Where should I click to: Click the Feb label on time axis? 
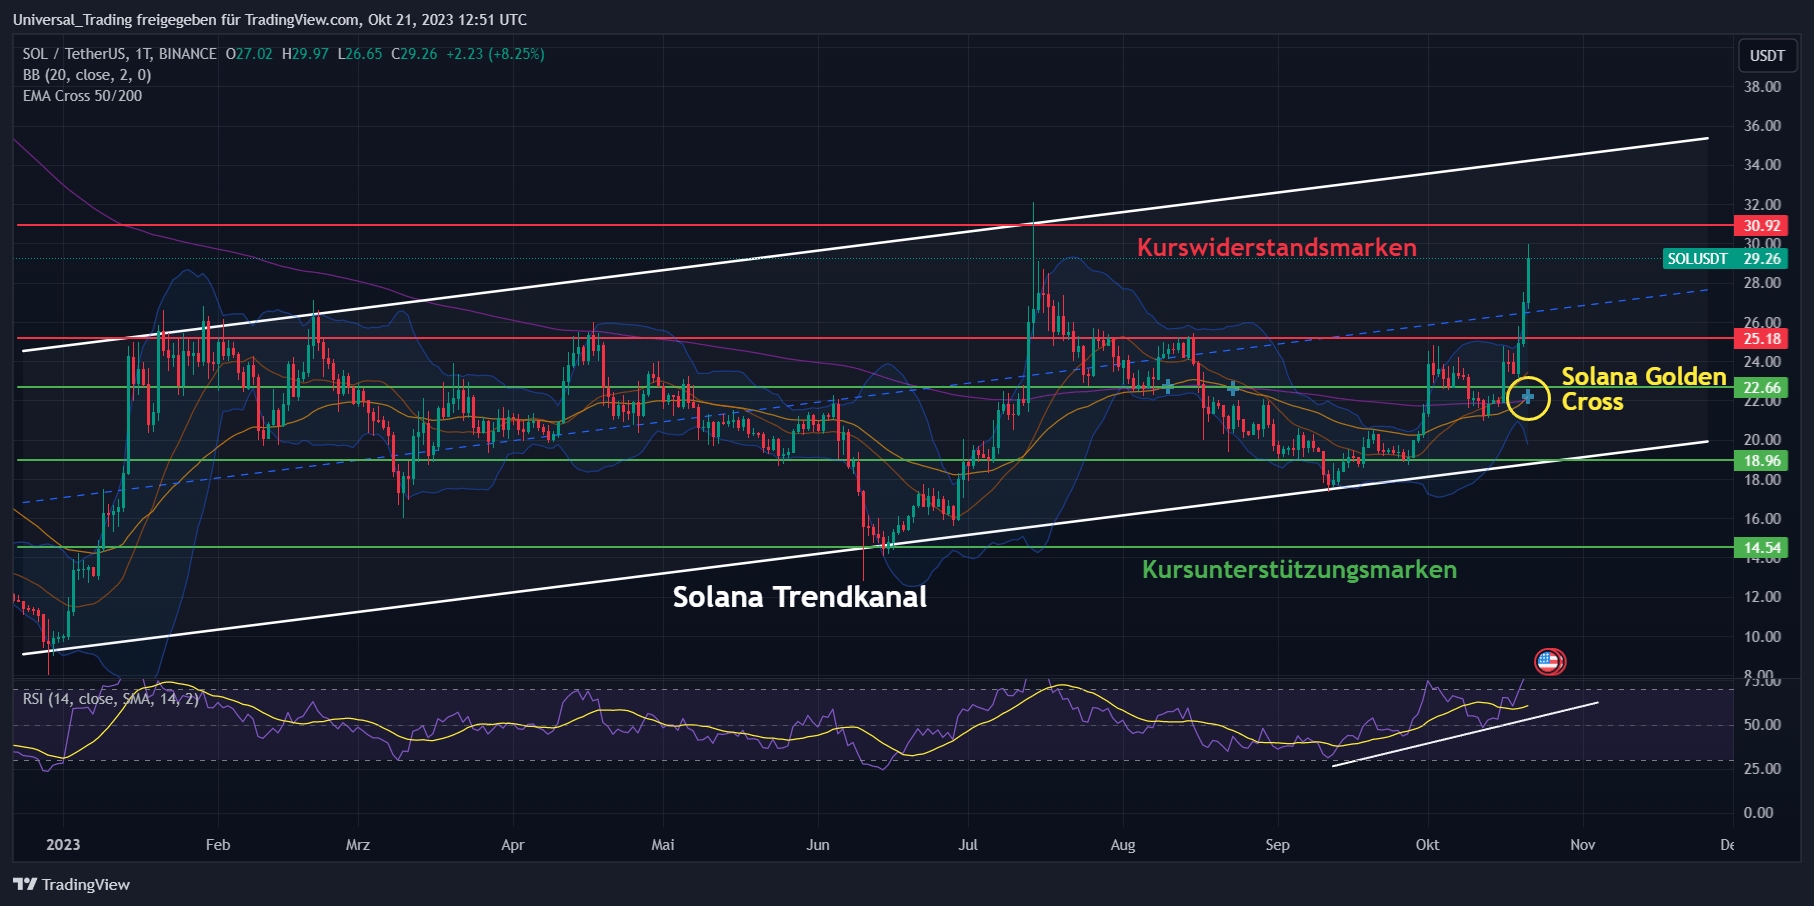pyautogui.click(x=218, y=845)
